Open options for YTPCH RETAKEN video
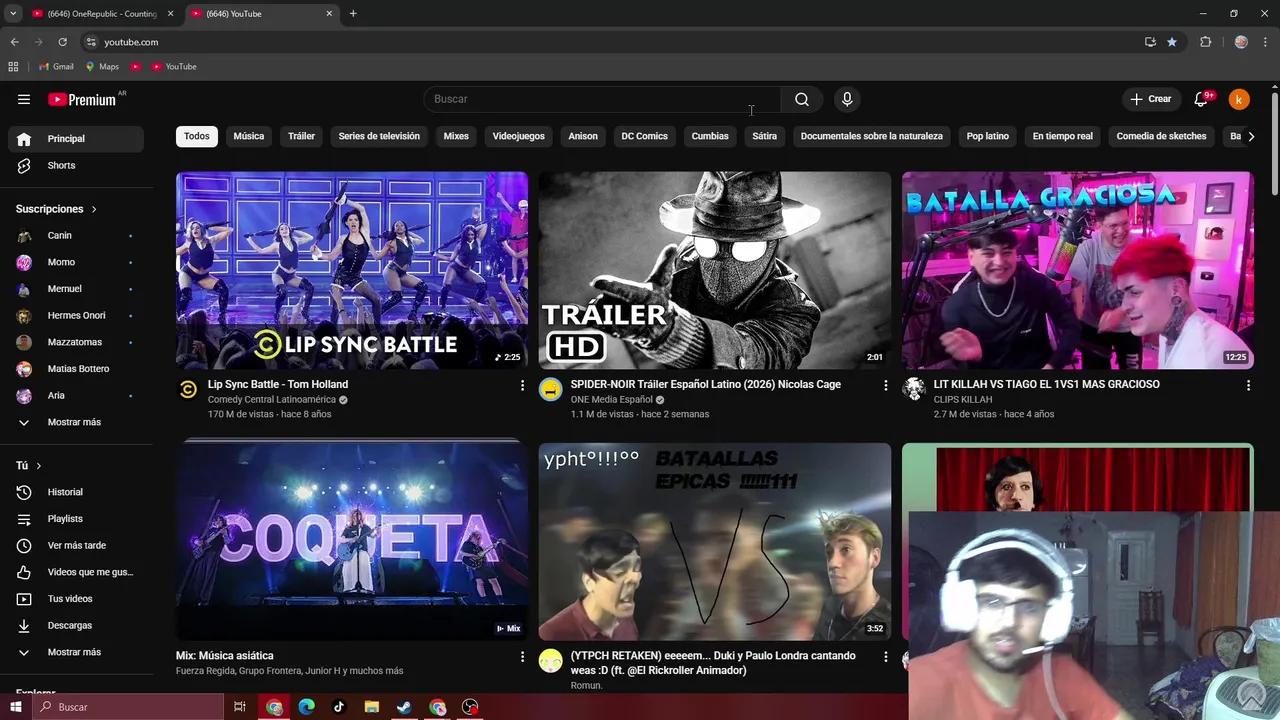Image resolution: width=1280 pixels, height=720 pixels. click(x=885, y=657)
